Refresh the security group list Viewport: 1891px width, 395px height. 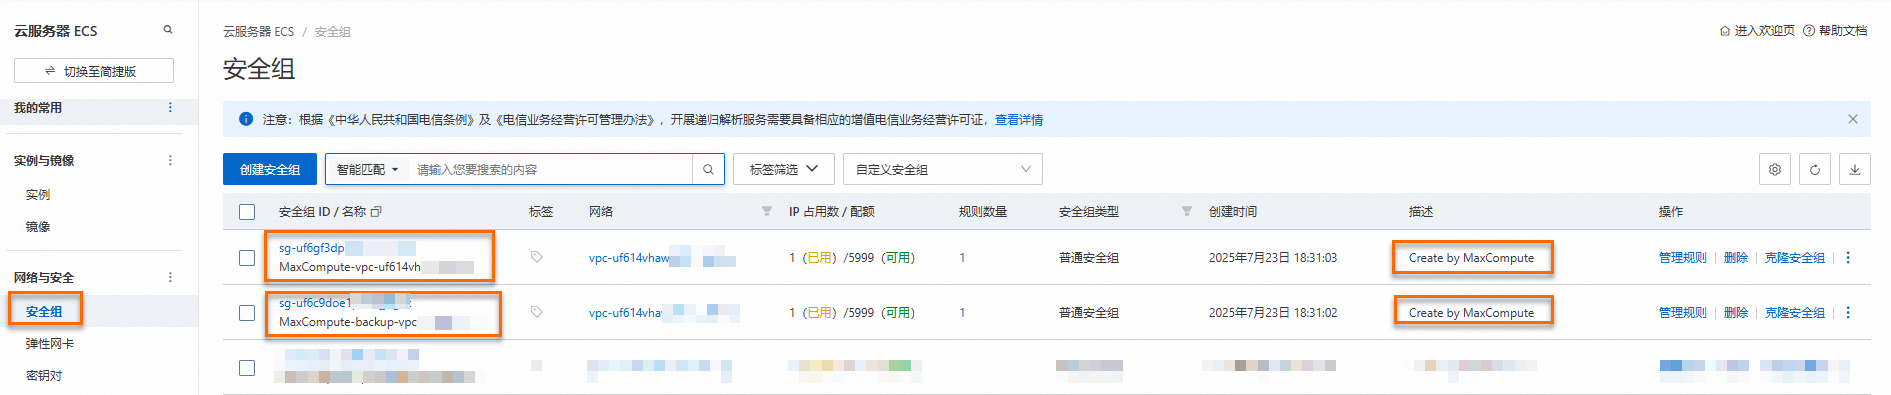[x=1815, y=169]
